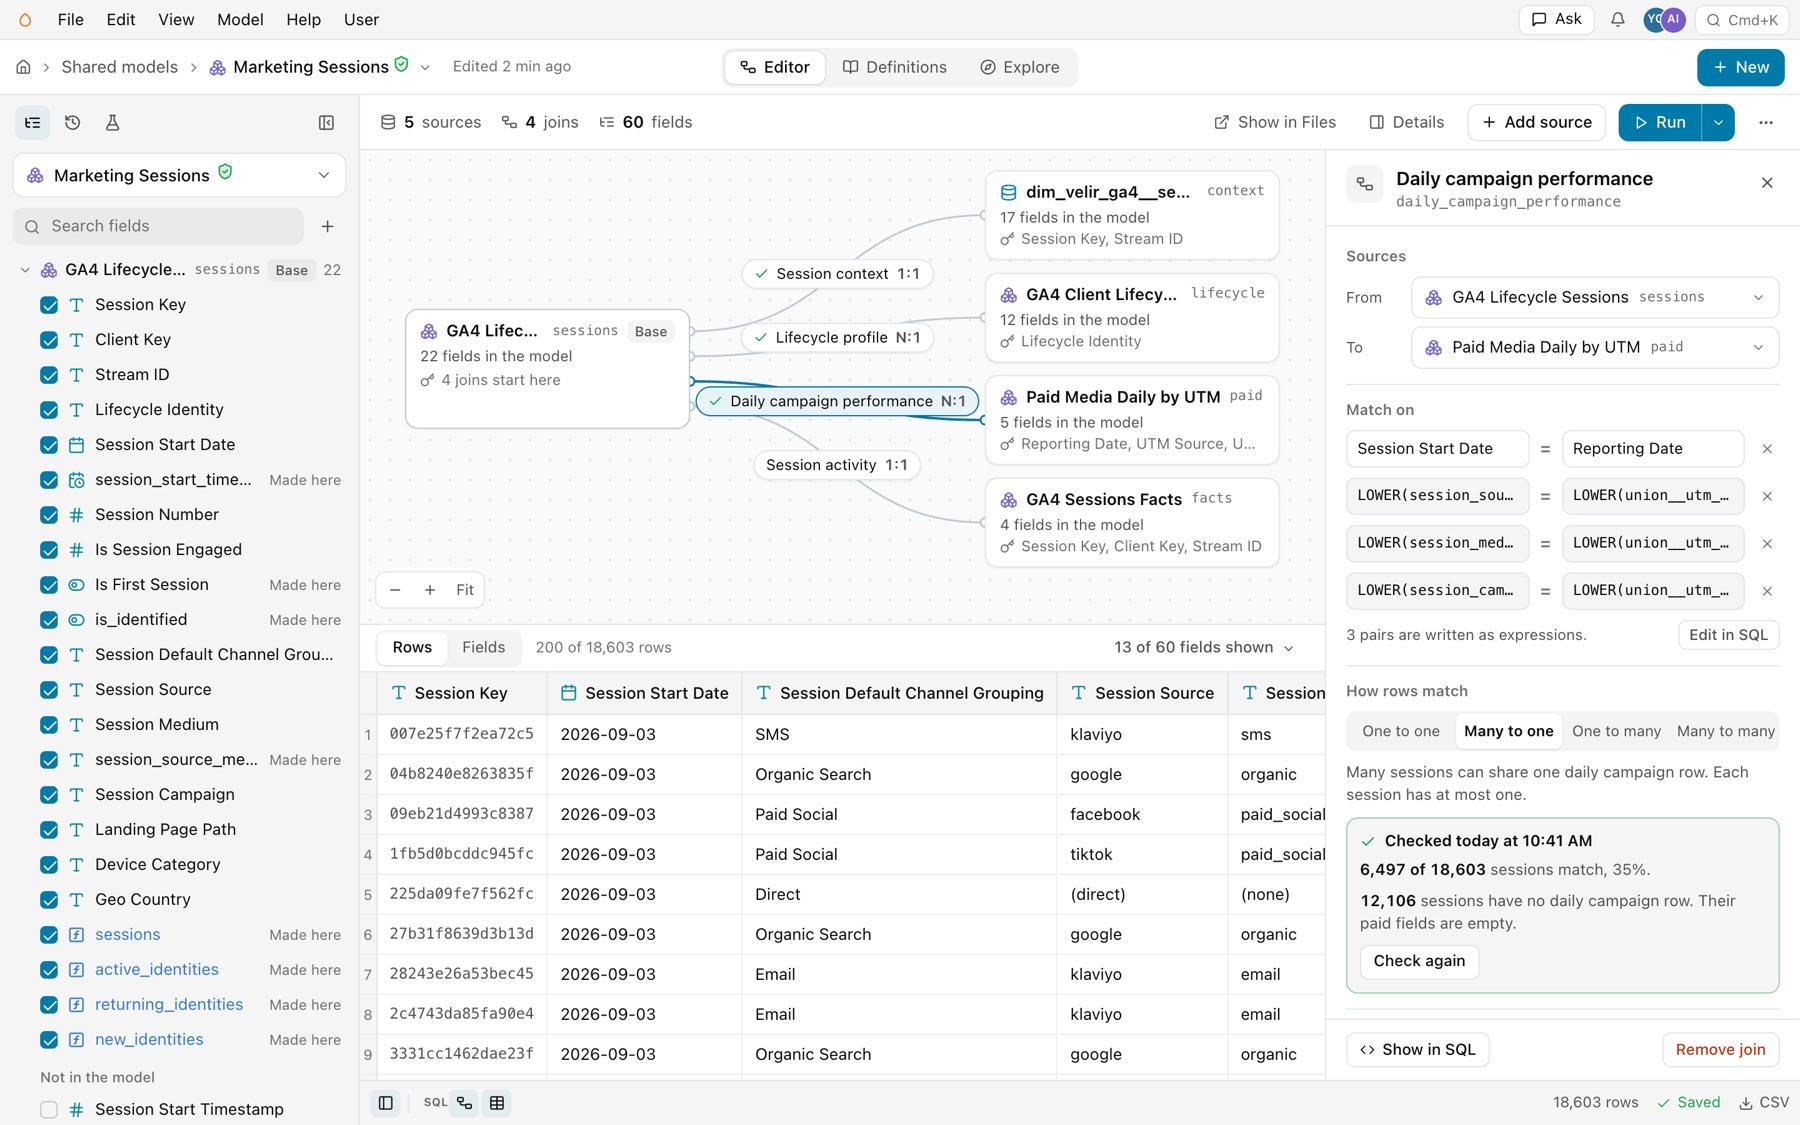Switch to table grid view icon
1800x1125 pixels.
point(497,1103)
